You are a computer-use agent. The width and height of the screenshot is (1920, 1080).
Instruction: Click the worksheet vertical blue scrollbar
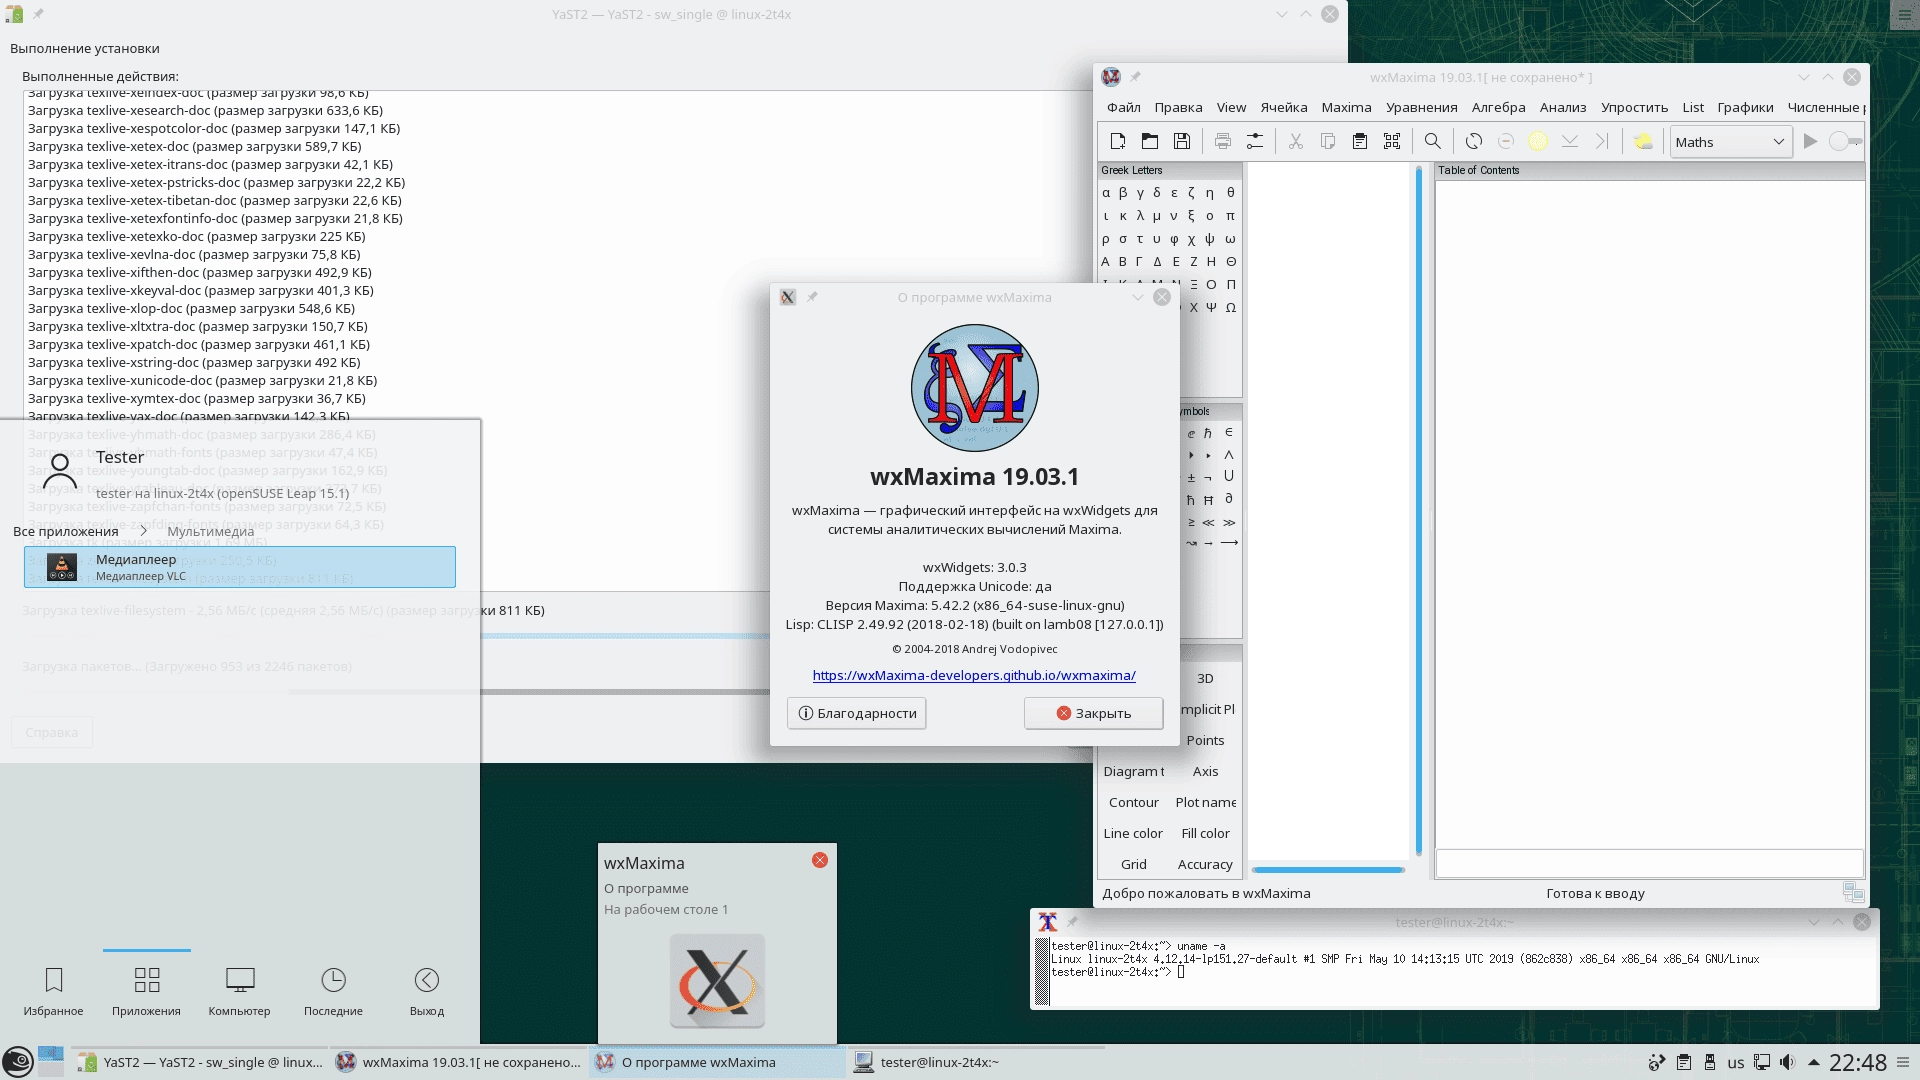1419,512
